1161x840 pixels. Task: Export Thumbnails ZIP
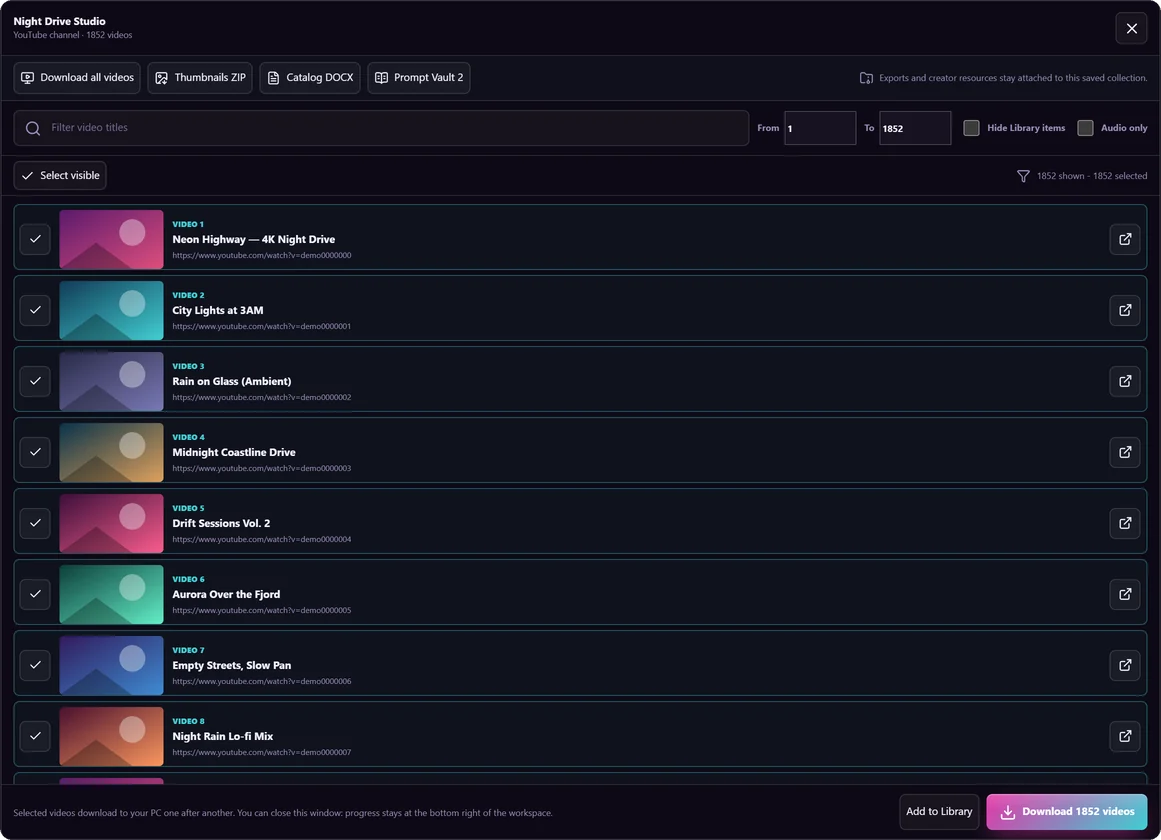click(200, 78)
